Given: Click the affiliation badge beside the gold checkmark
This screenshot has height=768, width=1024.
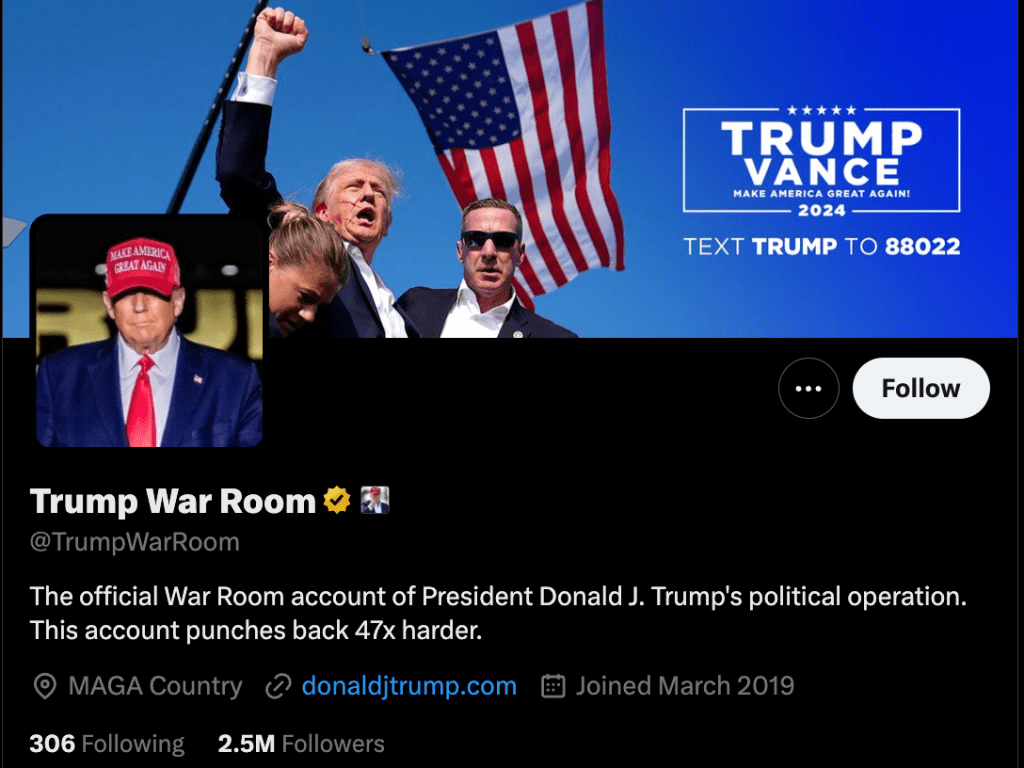Looking at the screenshot, I should pos(375,500).
